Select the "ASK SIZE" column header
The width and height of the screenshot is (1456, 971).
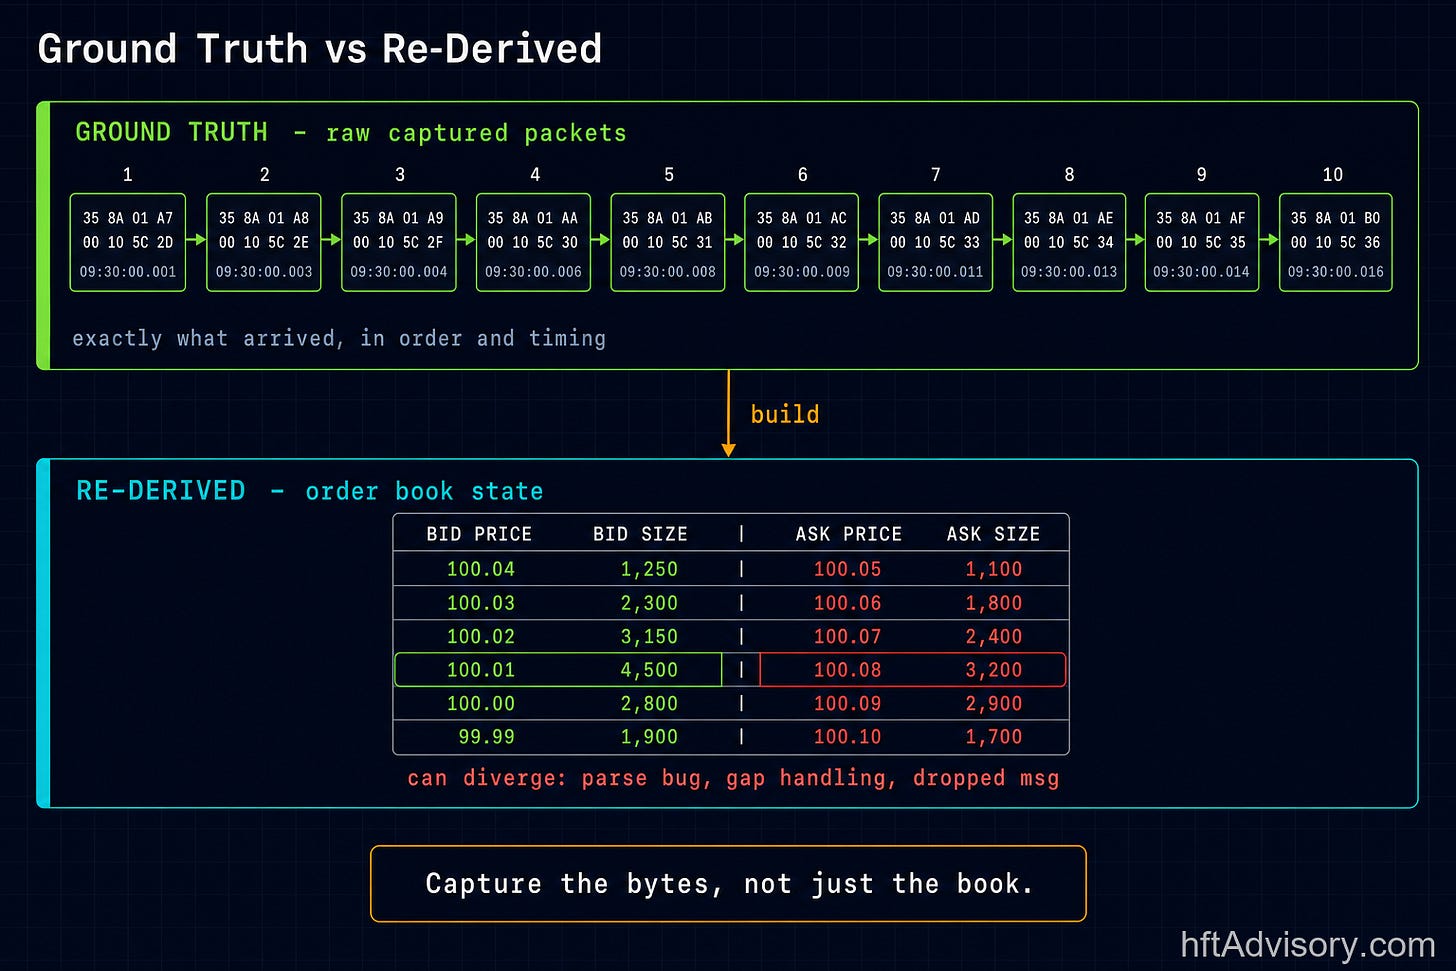coord(994,534)
